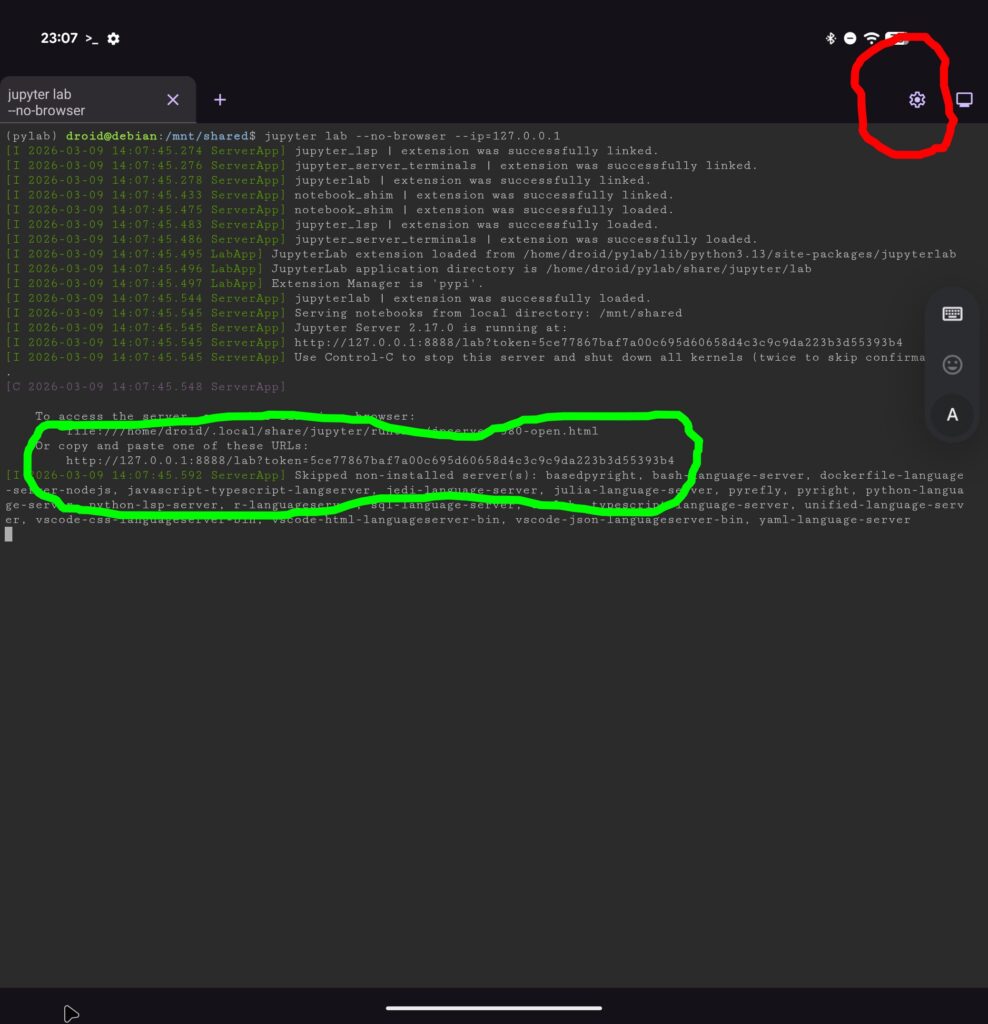Open terminal settings gear in the tab bar
The height and width of the screenshot is (1024, 988).
point(917,100)
